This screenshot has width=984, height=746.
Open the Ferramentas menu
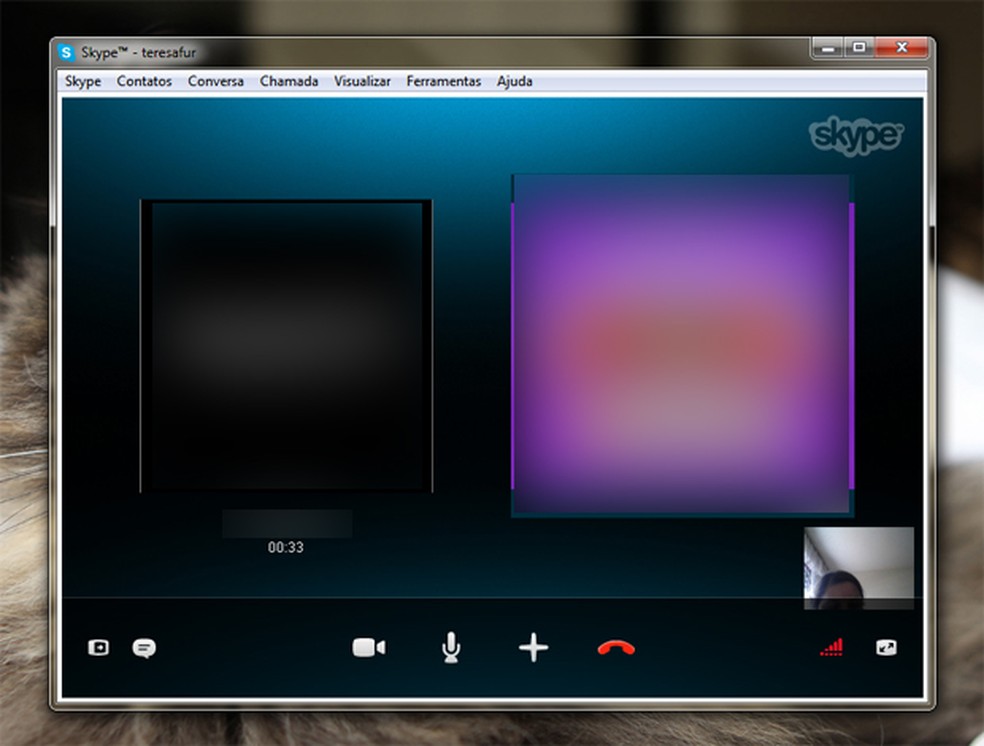[x=444, y=82]
